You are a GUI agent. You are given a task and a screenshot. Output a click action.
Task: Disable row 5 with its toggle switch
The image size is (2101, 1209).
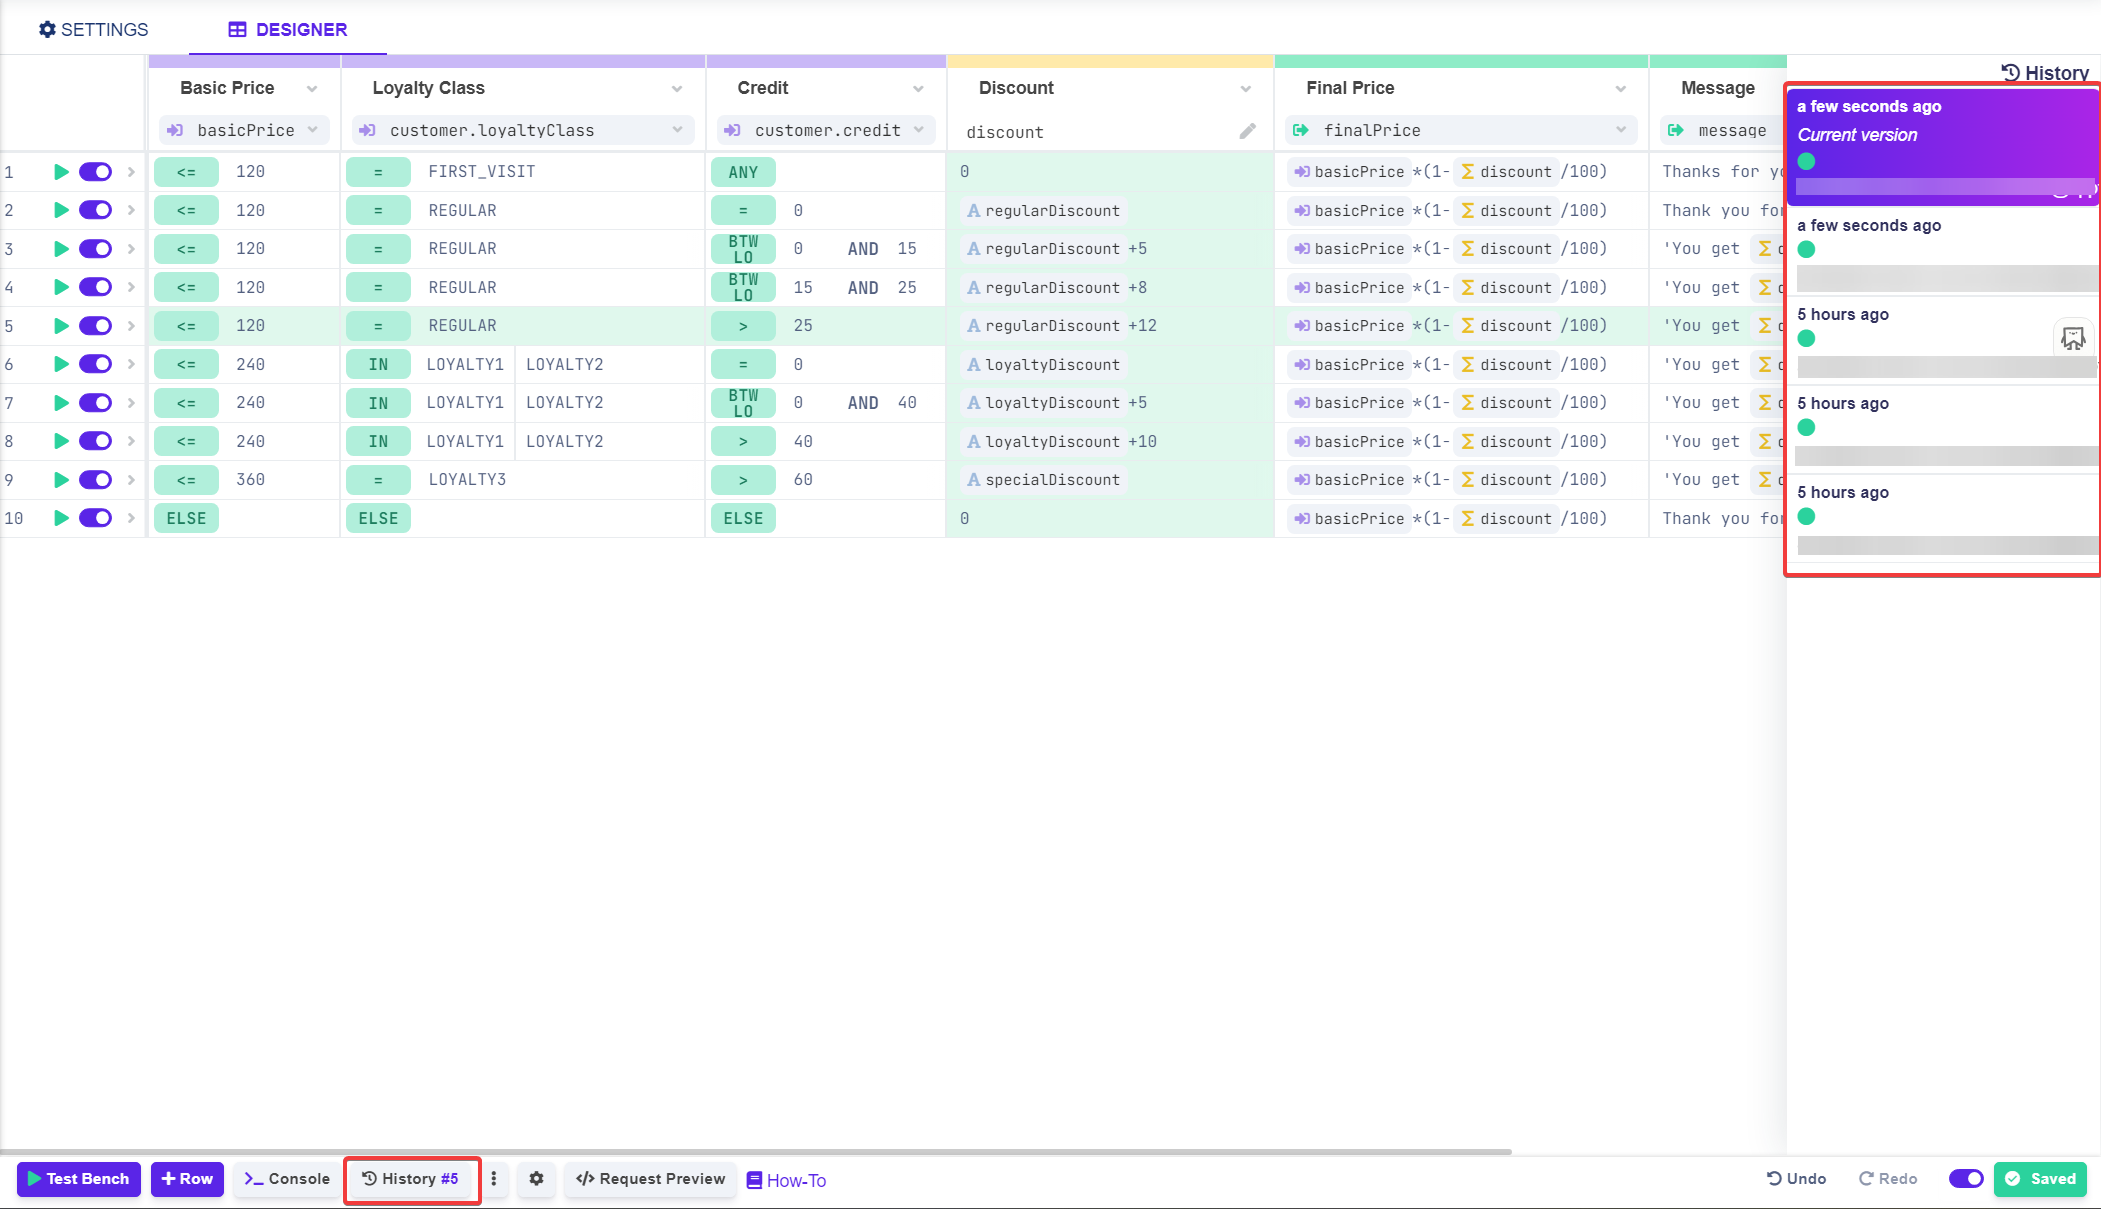tap(96, 326)
